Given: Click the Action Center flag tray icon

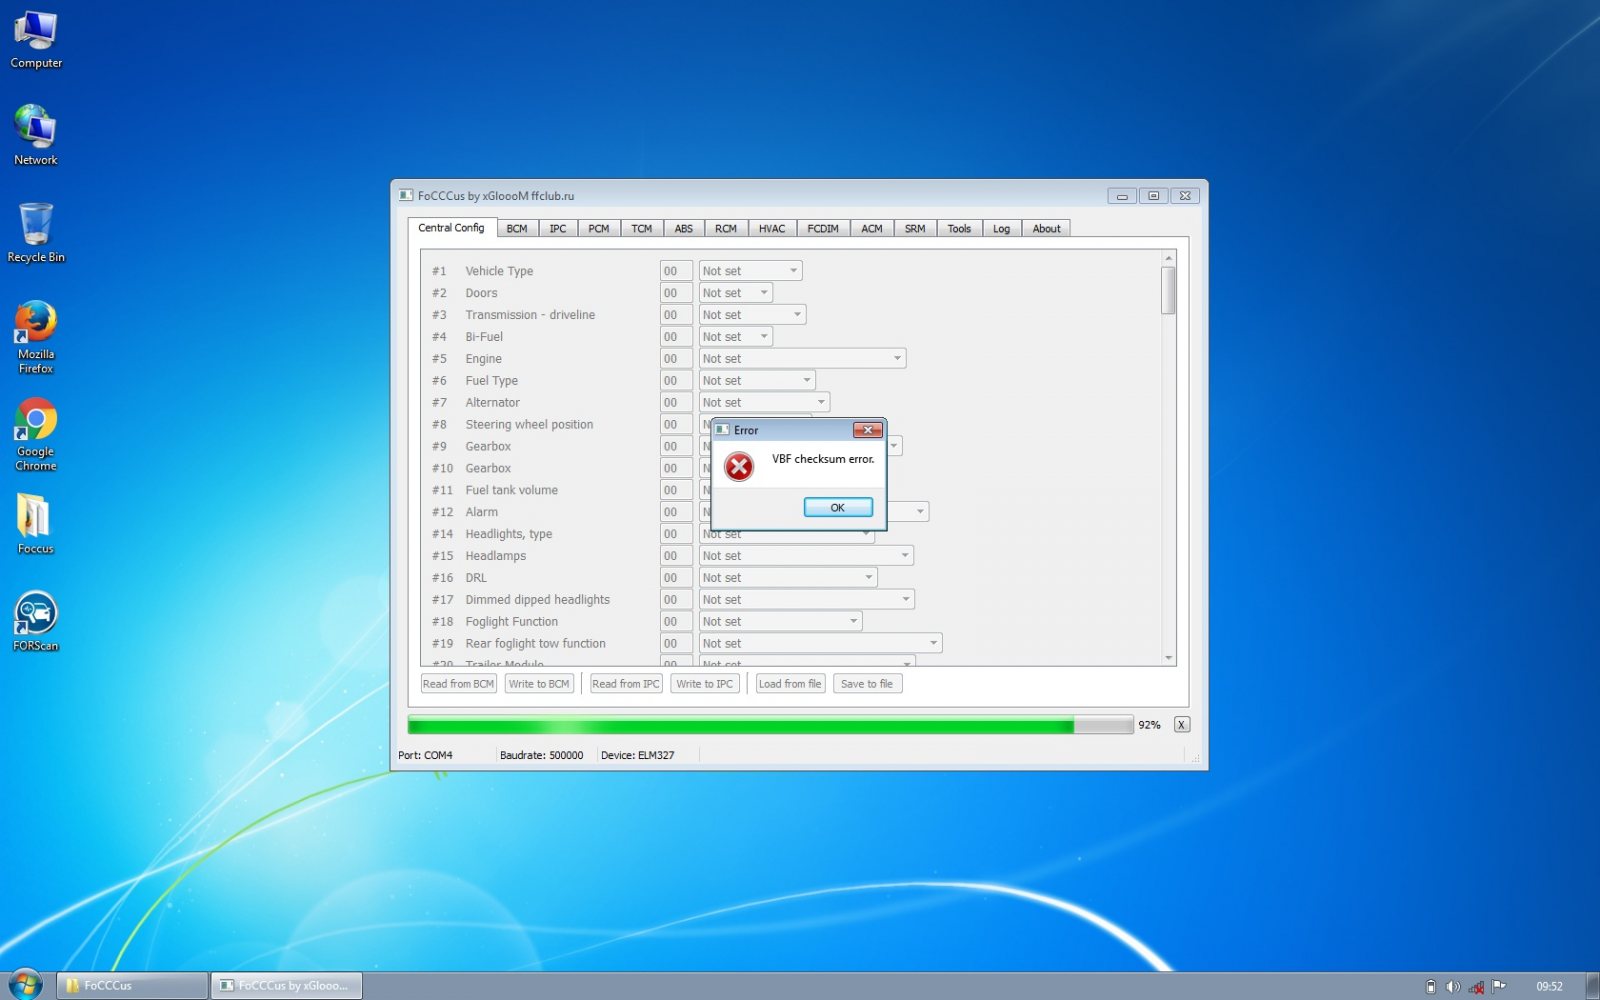Looking at the screenshot, I should pos(1499,986).
